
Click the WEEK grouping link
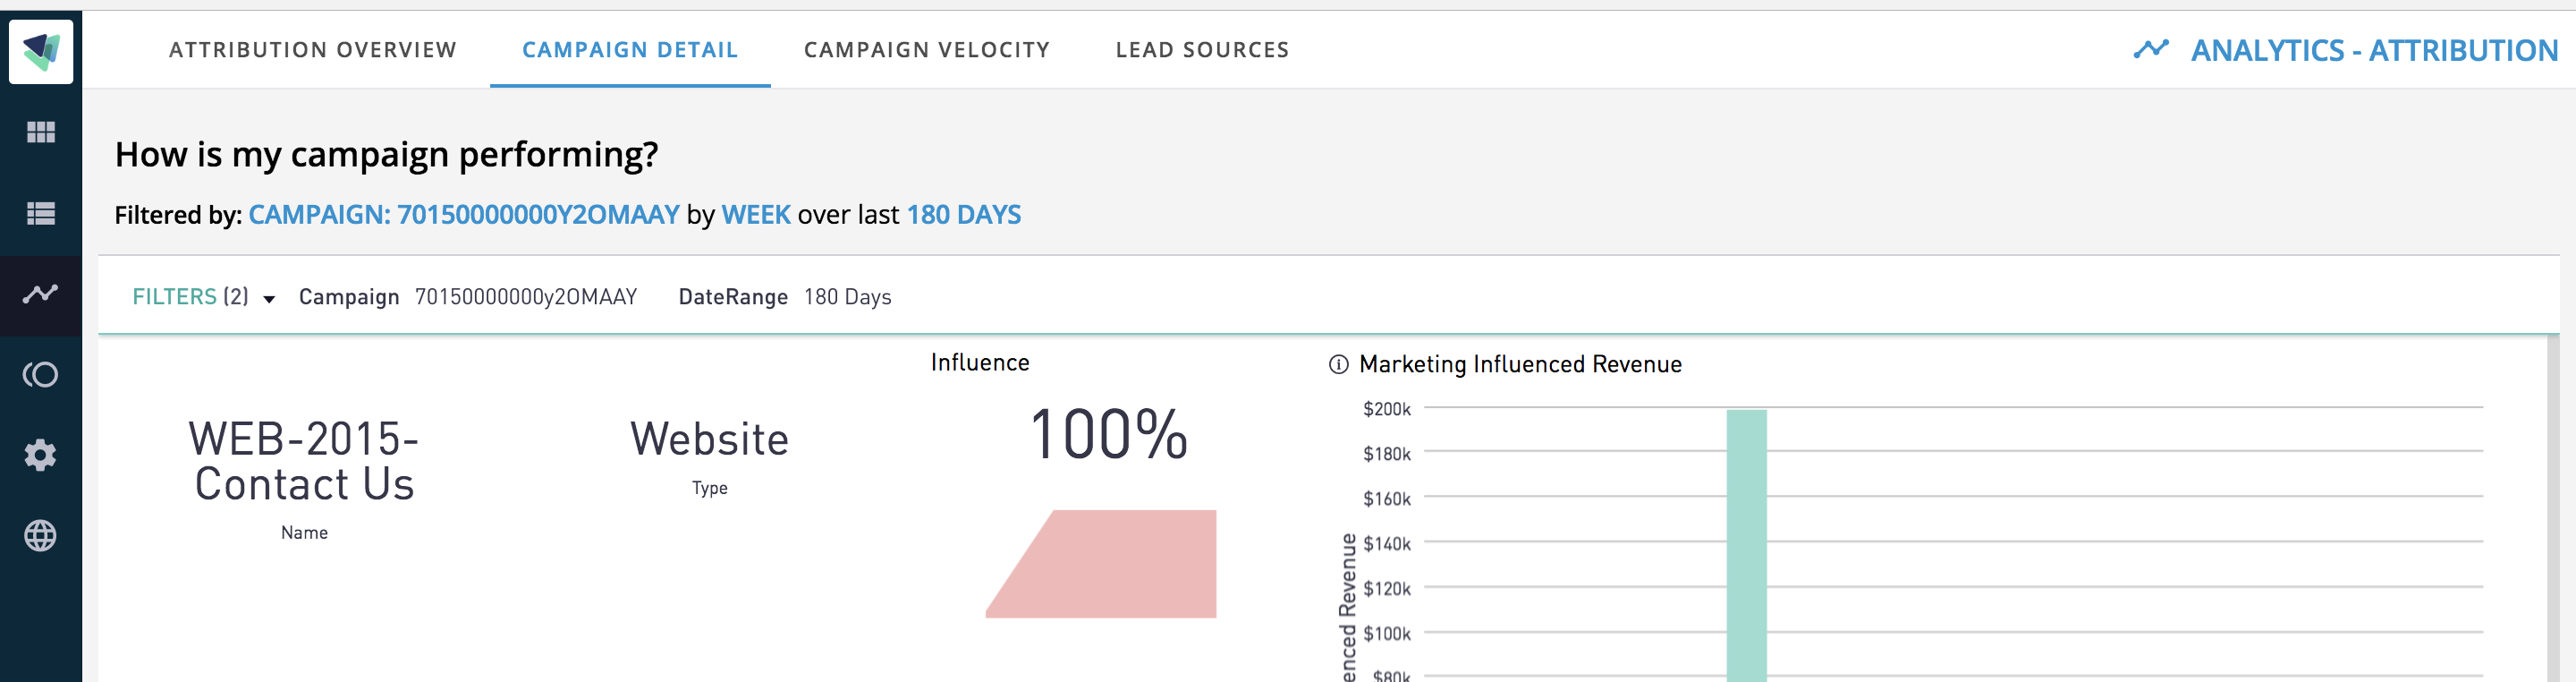tap(756, 215)
